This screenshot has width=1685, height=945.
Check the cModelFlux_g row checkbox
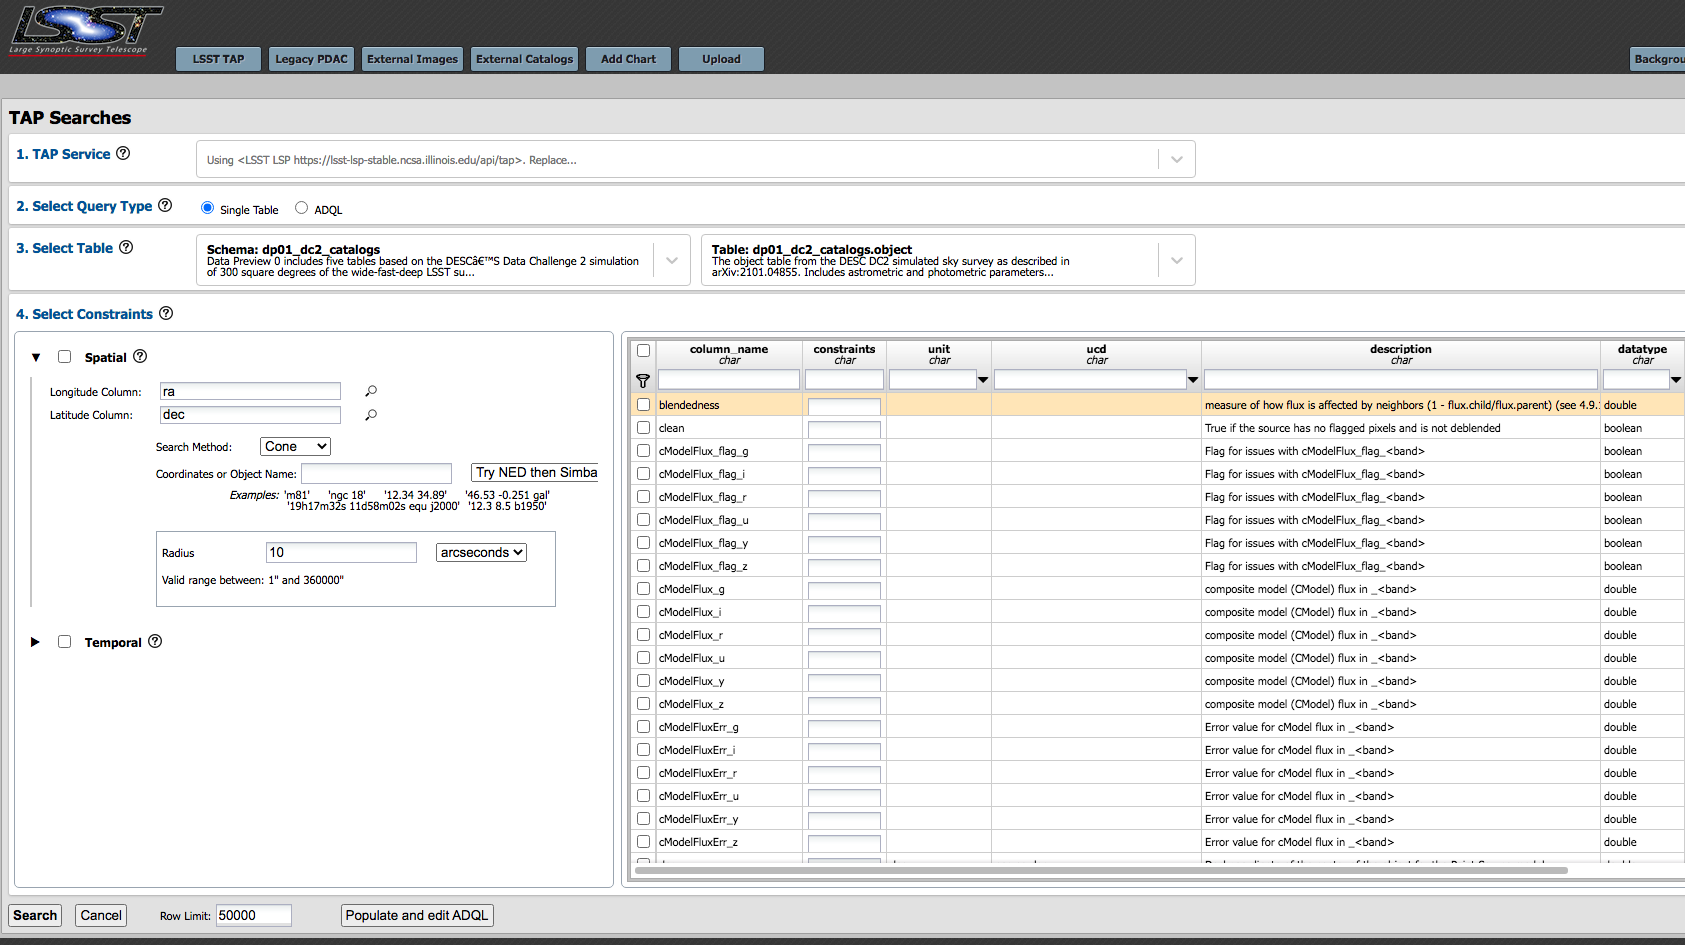pyautogui.click(x=643, y=589)
